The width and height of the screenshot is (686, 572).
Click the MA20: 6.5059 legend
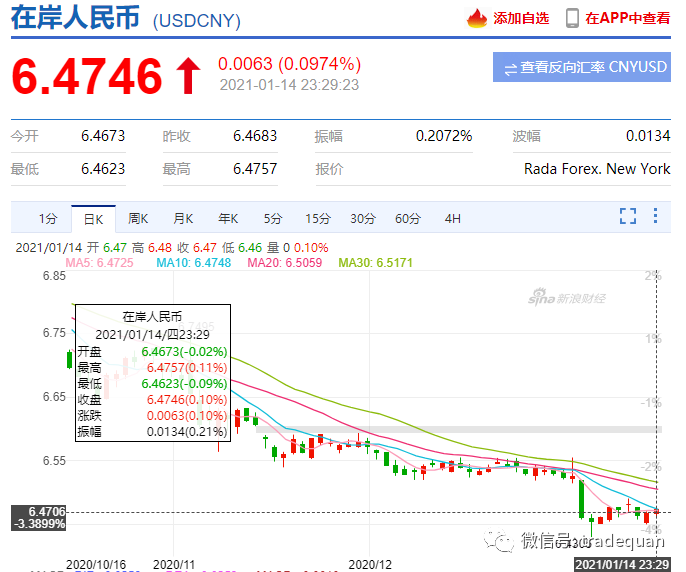click(284, 263)
